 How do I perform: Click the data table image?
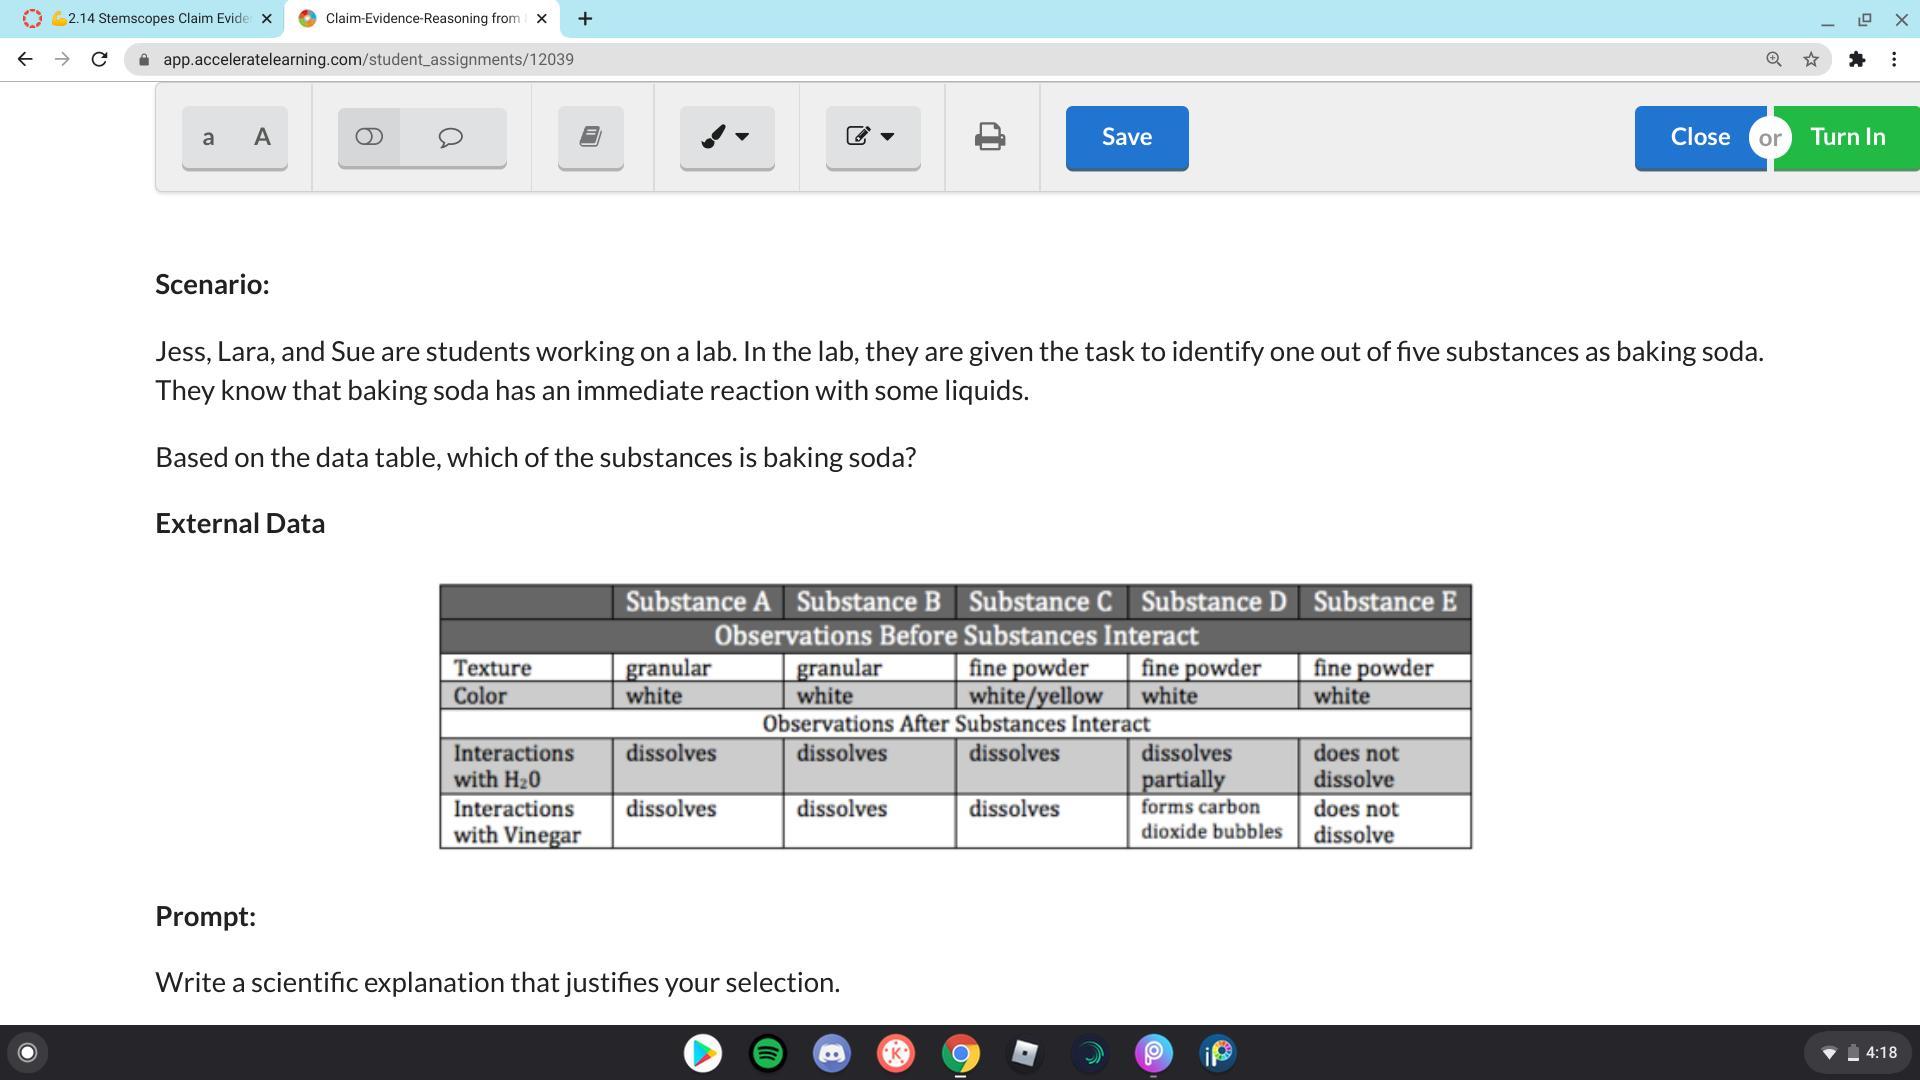tap(955, 716)
